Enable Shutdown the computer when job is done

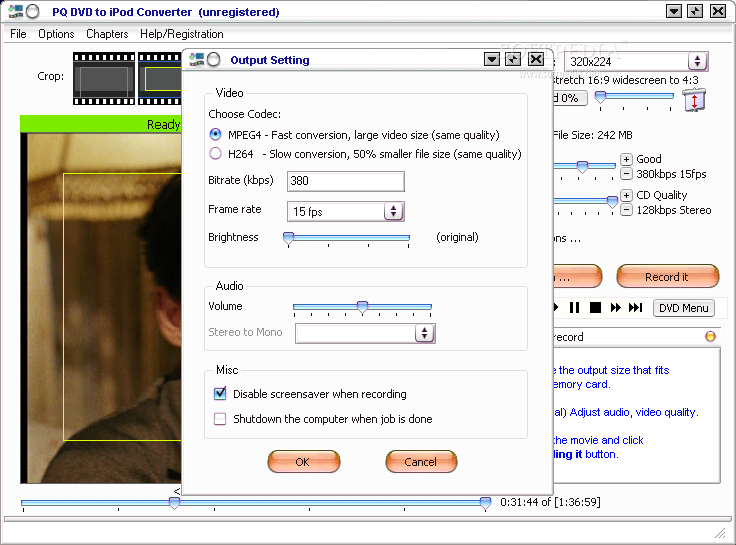220,419
